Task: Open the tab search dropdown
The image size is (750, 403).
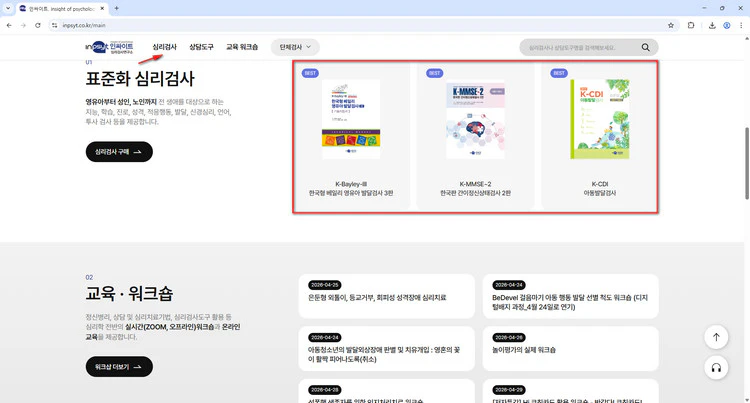Action: (x=8, y=8)
